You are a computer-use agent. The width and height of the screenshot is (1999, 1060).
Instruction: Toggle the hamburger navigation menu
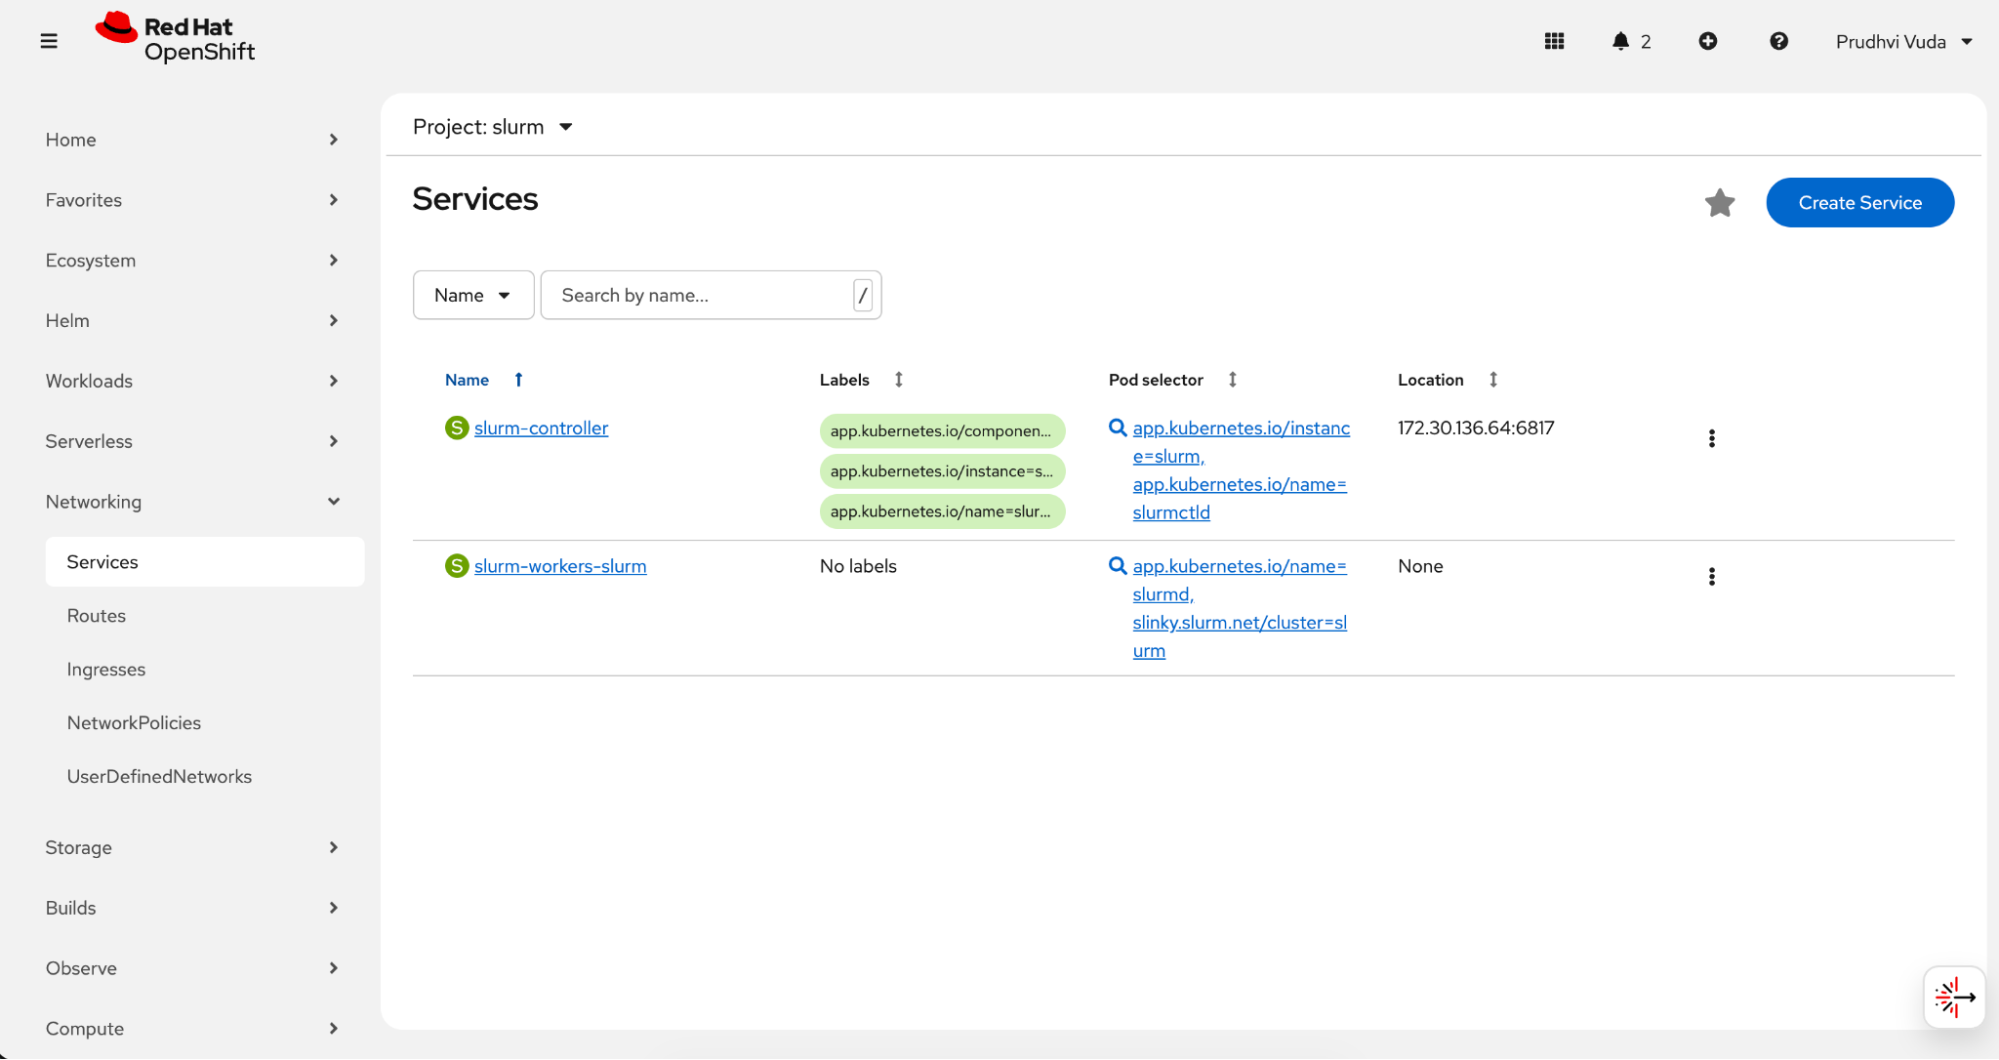[48, 41]
